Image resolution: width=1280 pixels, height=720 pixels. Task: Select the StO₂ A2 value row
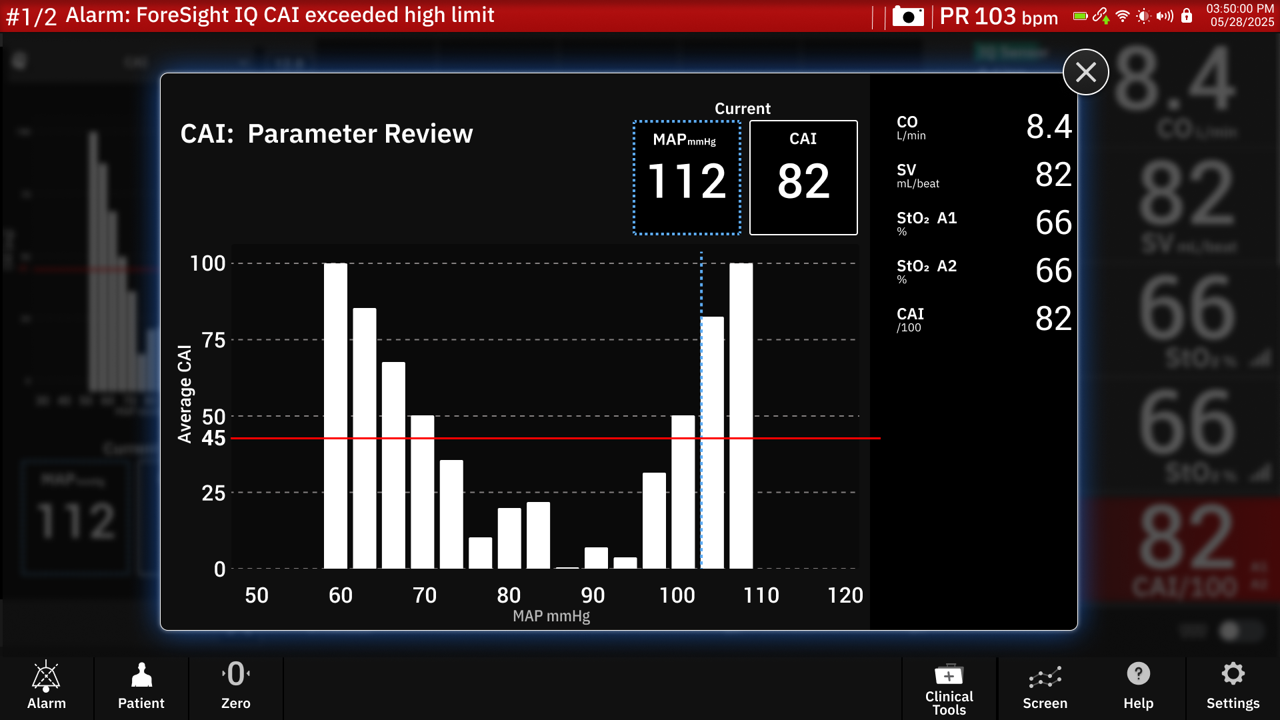(x=984, y=271)
